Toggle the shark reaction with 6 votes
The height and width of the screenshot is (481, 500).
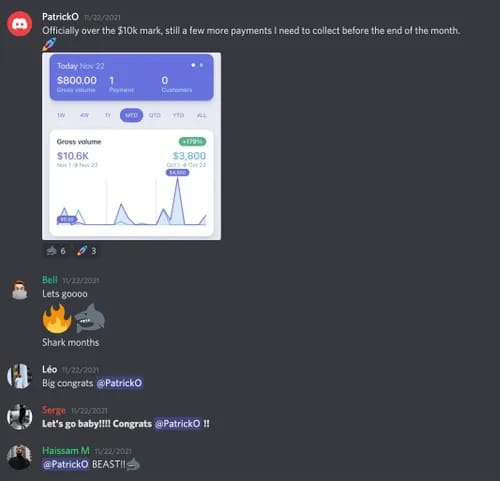point(56,251)
